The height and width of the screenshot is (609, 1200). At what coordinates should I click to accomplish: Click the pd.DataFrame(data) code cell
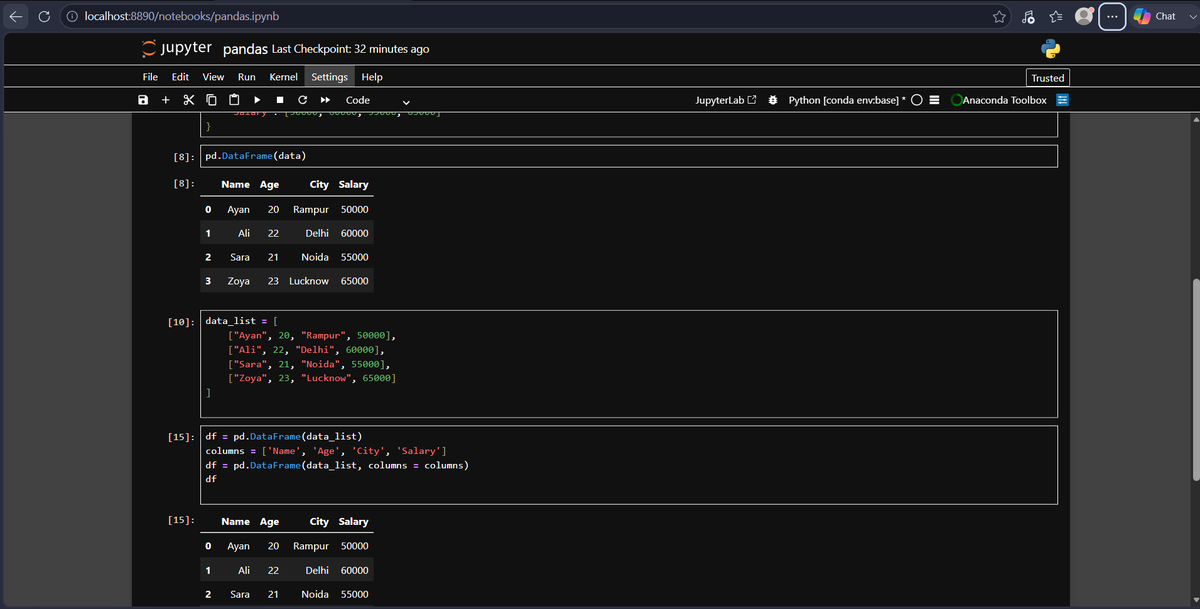(x=629, y=156)
